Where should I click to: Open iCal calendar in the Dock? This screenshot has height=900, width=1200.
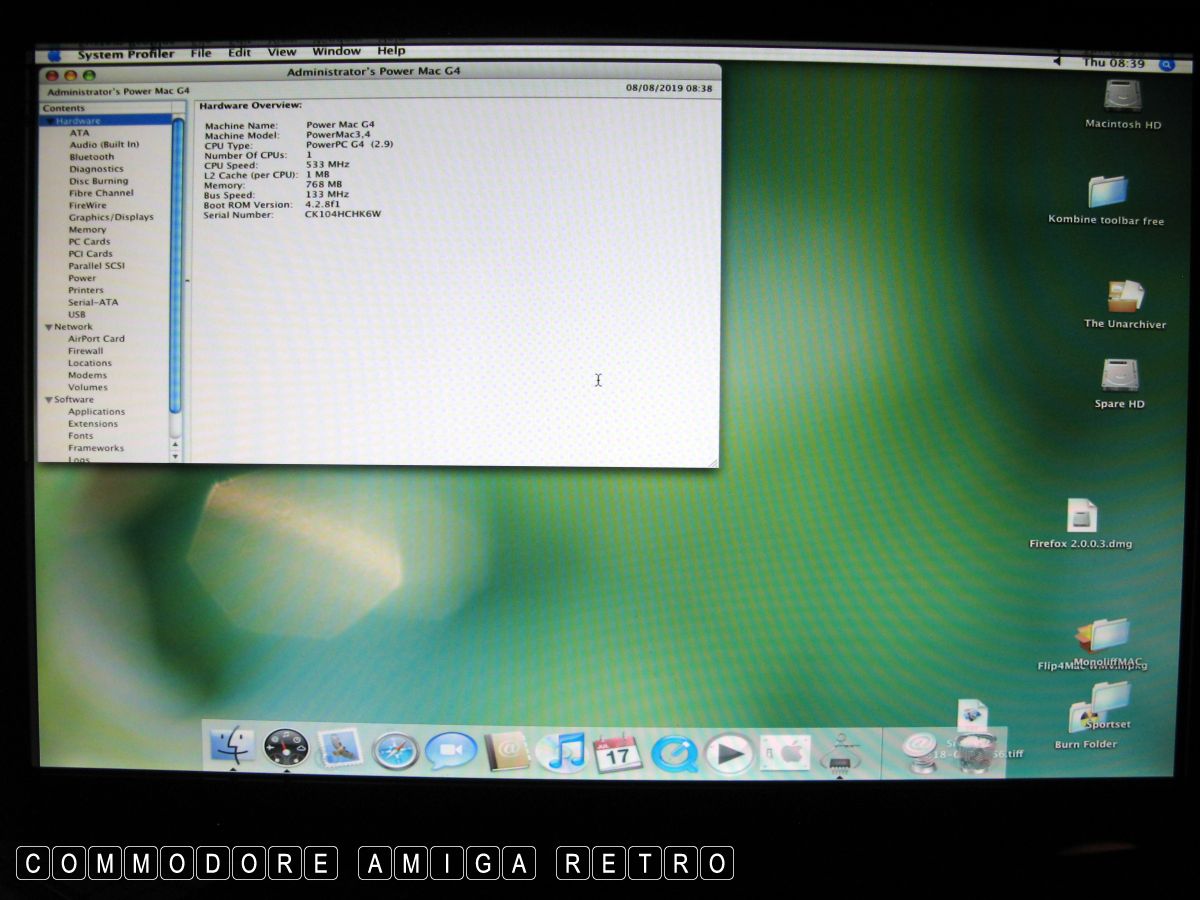[617, 753]
